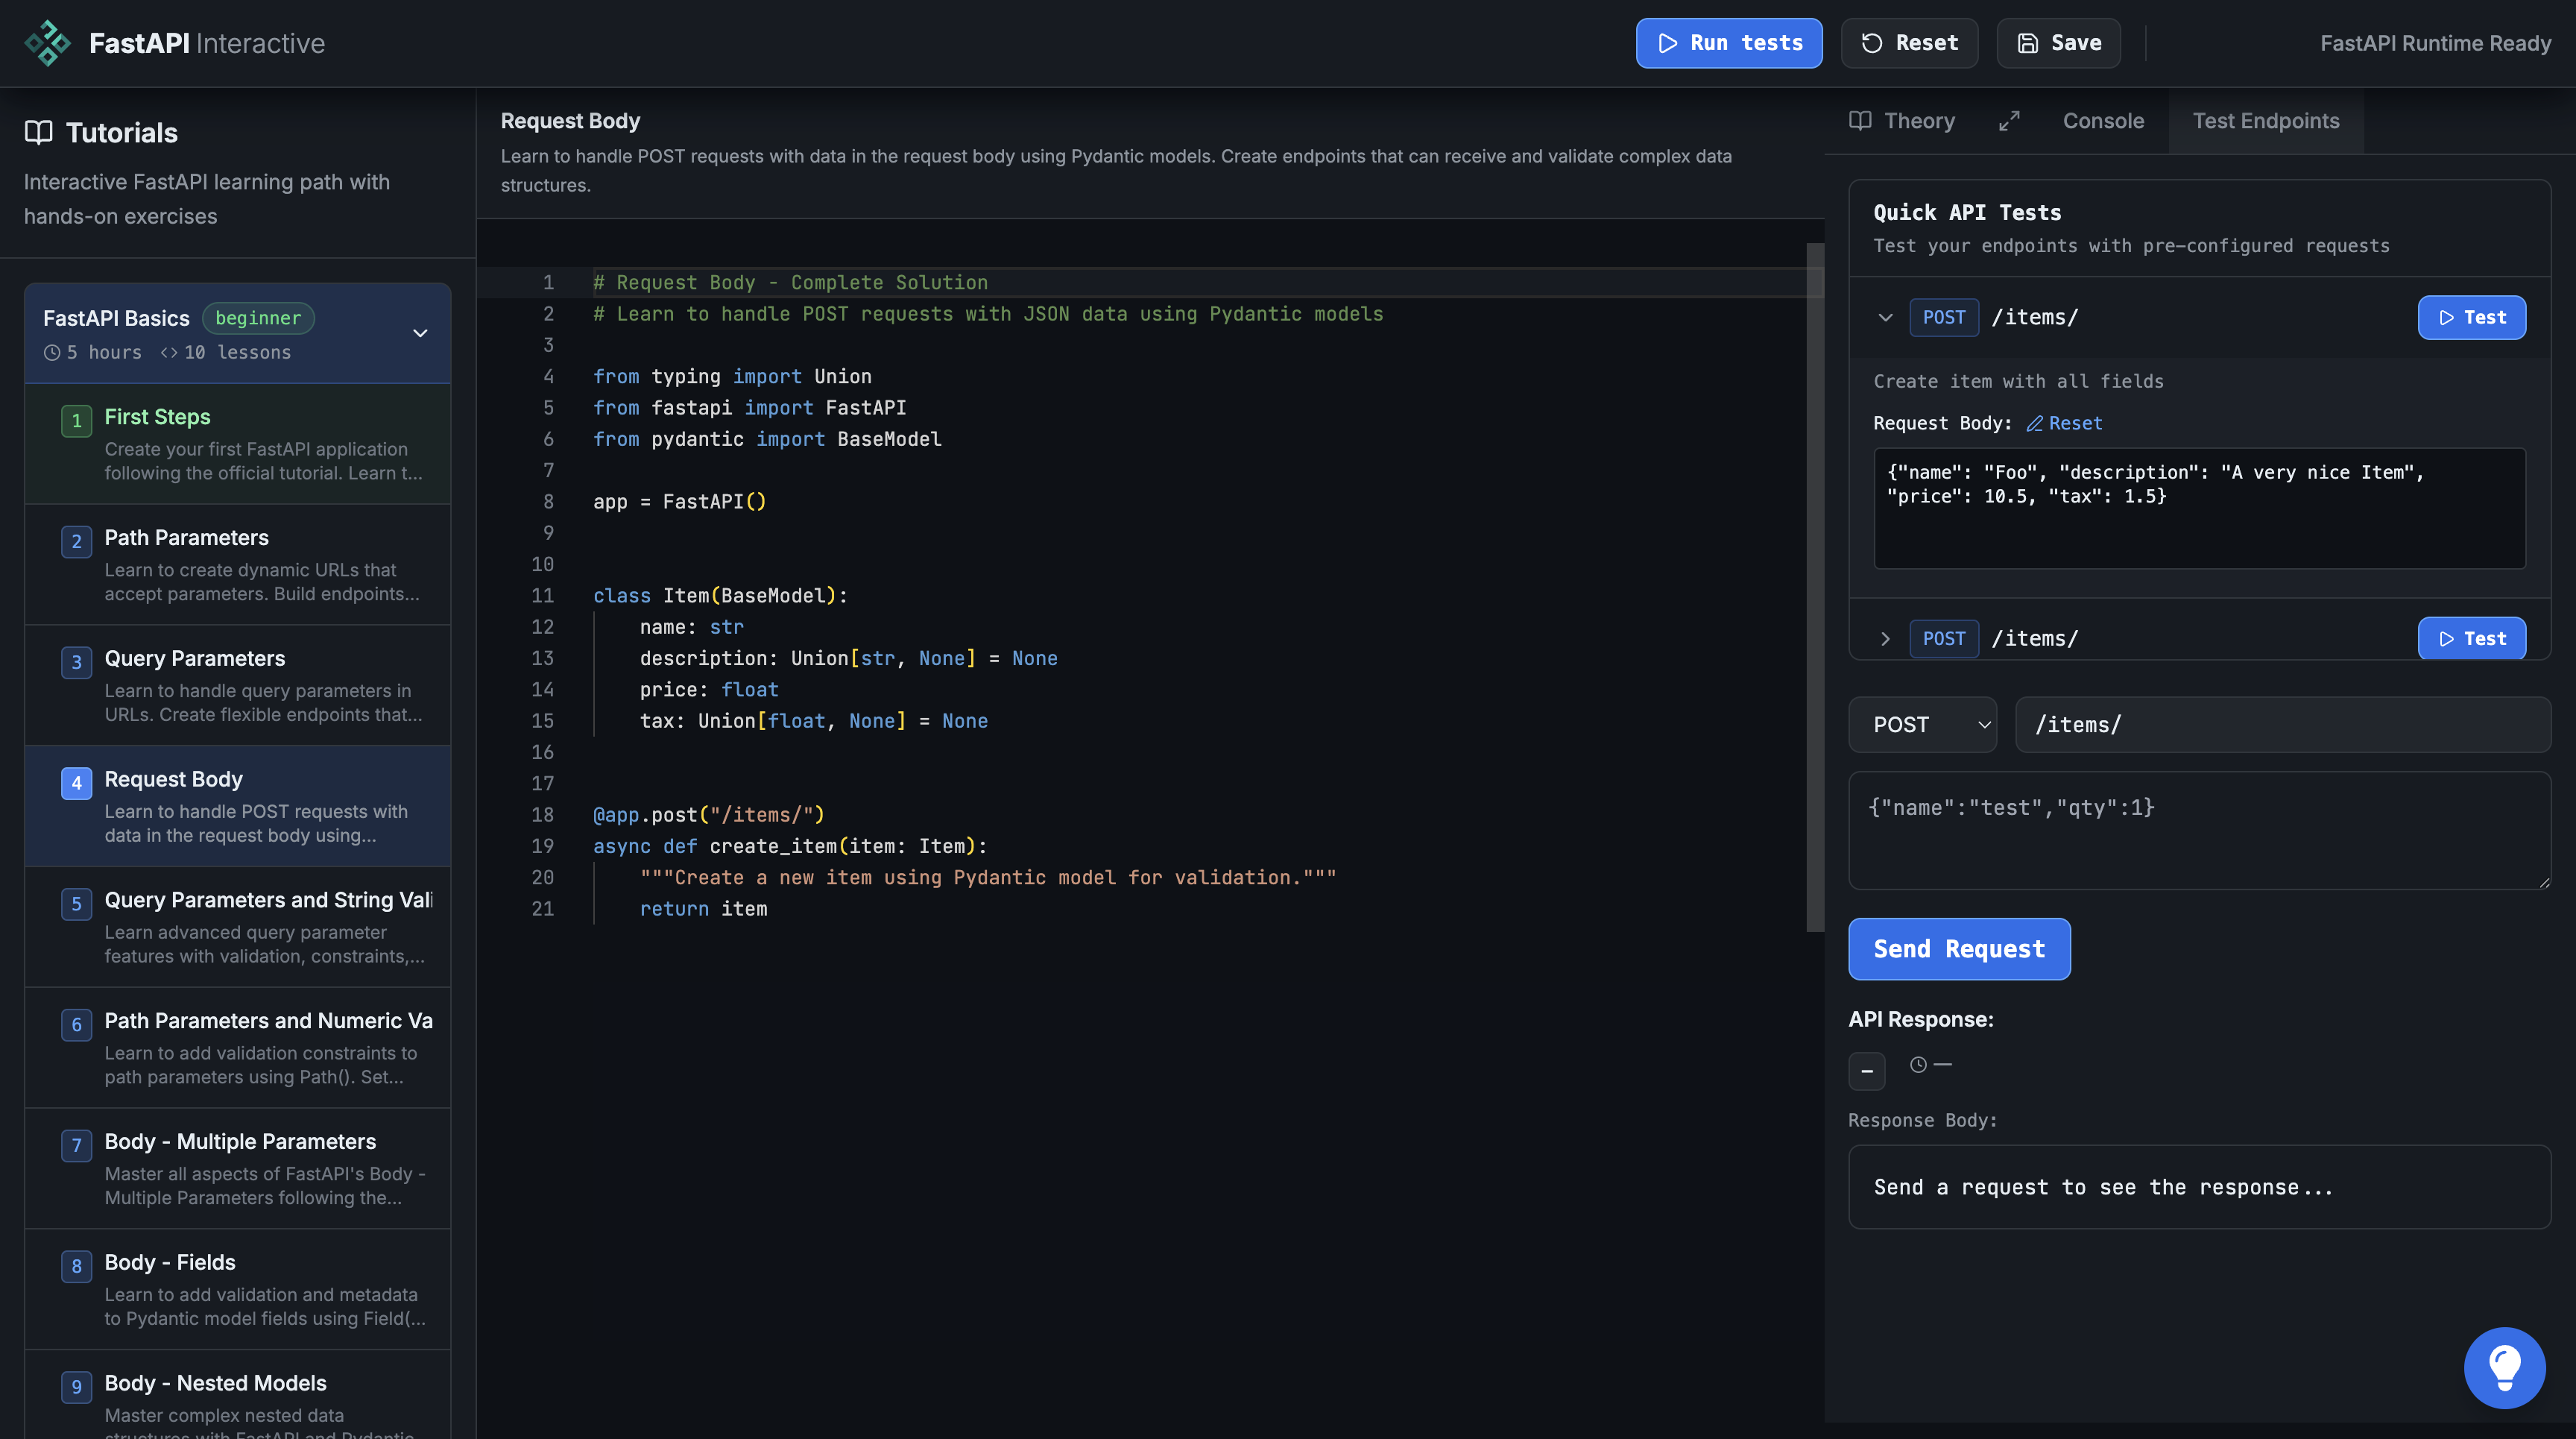Open Path Parameters and Numeric Validation lesson
Image resolution: width=2576 pixels, height=1439 pixels.
click(238, 1048)
